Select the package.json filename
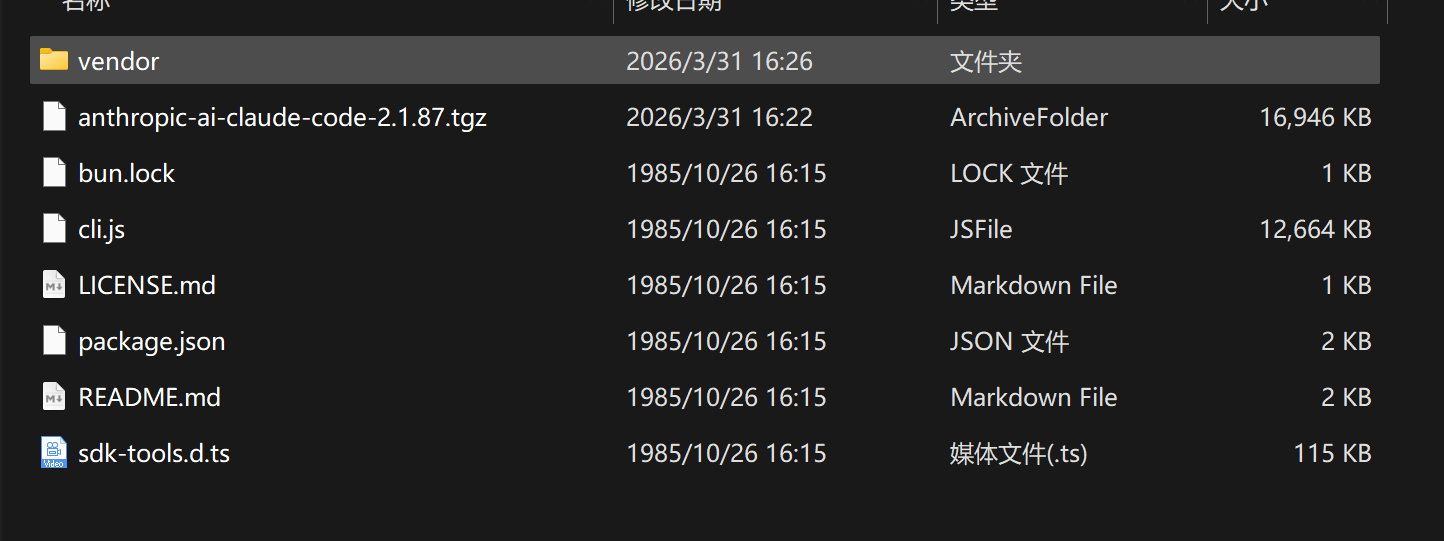This screenshot has width=1444, height=541. click(151, 341)
